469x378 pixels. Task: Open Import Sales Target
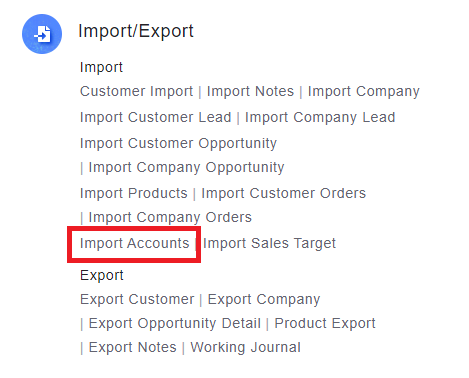269,244
